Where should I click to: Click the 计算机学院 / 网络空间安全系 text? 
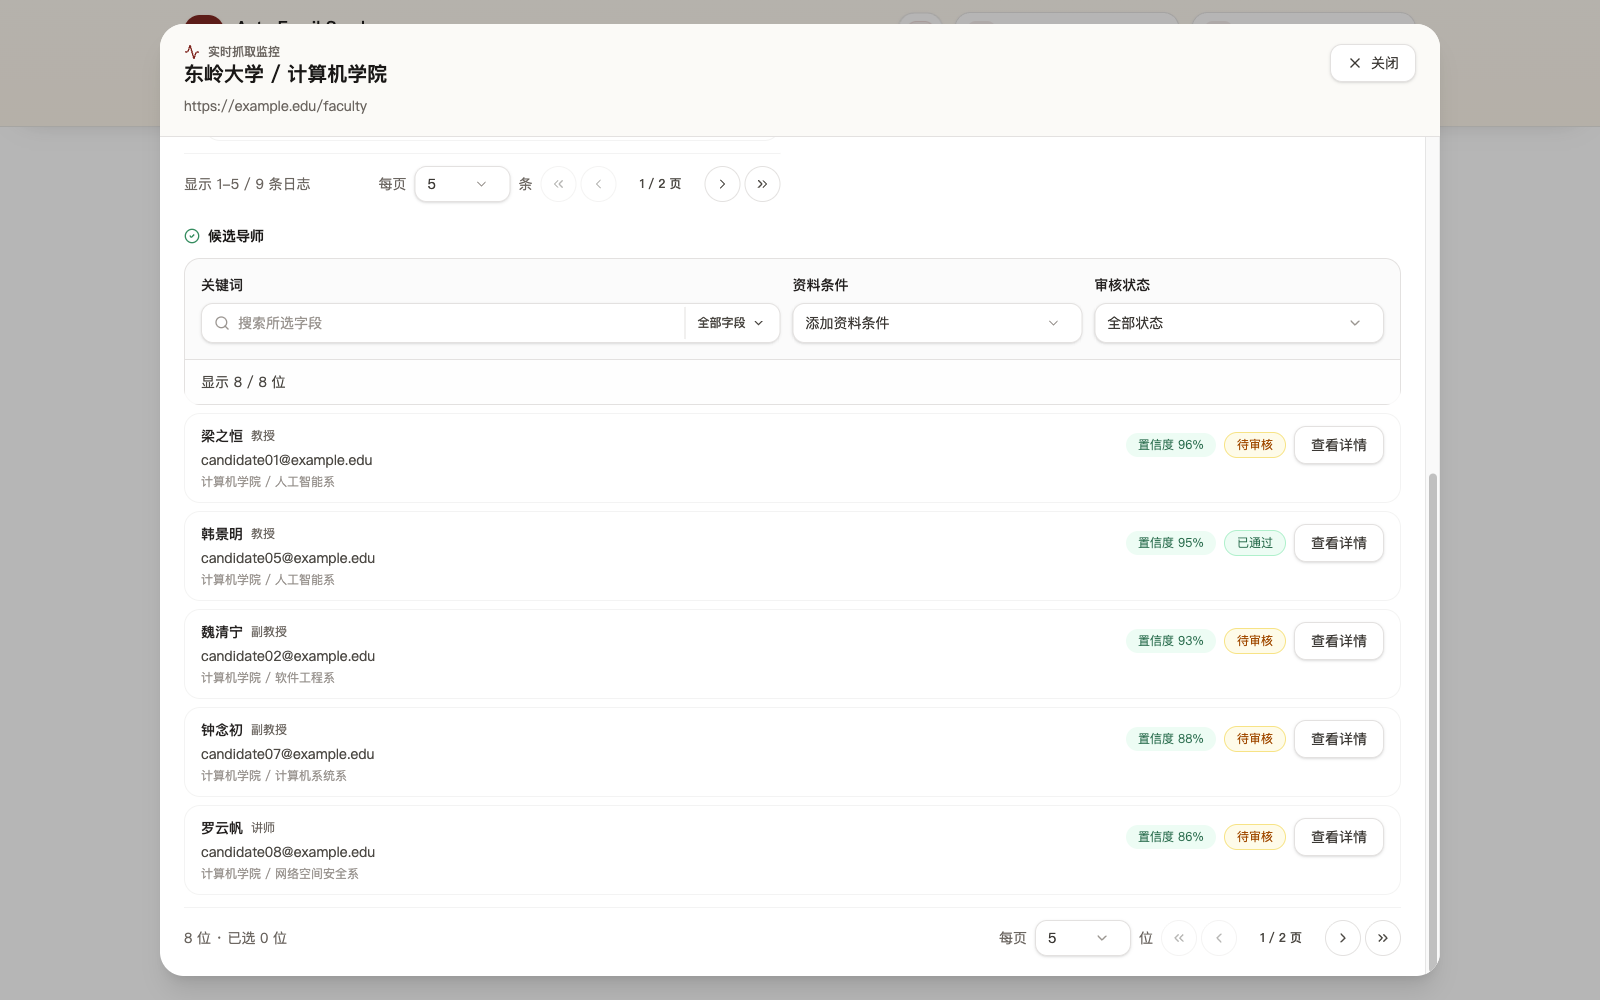[280, 874]
